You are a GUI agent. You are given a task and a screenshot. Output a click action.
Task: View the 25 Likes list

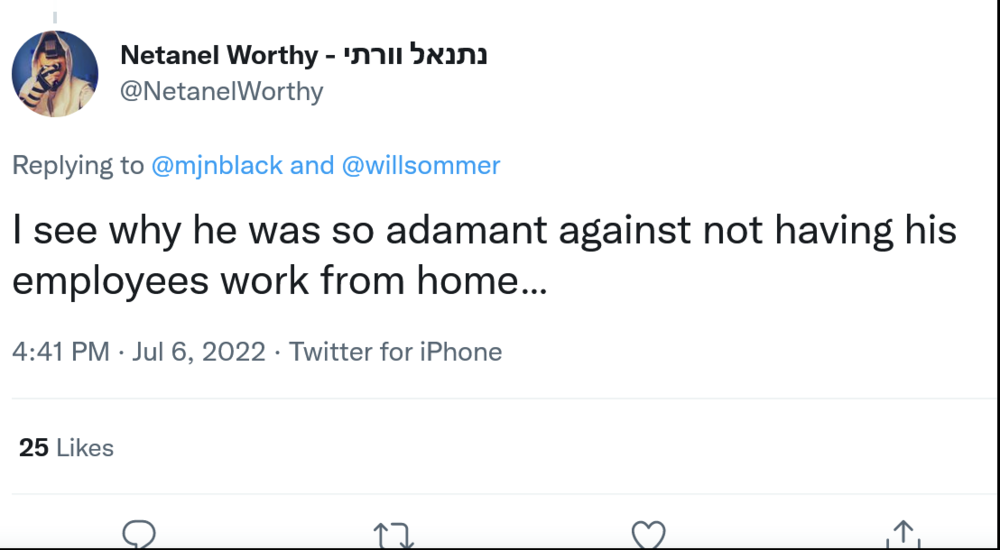tap(66, 447)
